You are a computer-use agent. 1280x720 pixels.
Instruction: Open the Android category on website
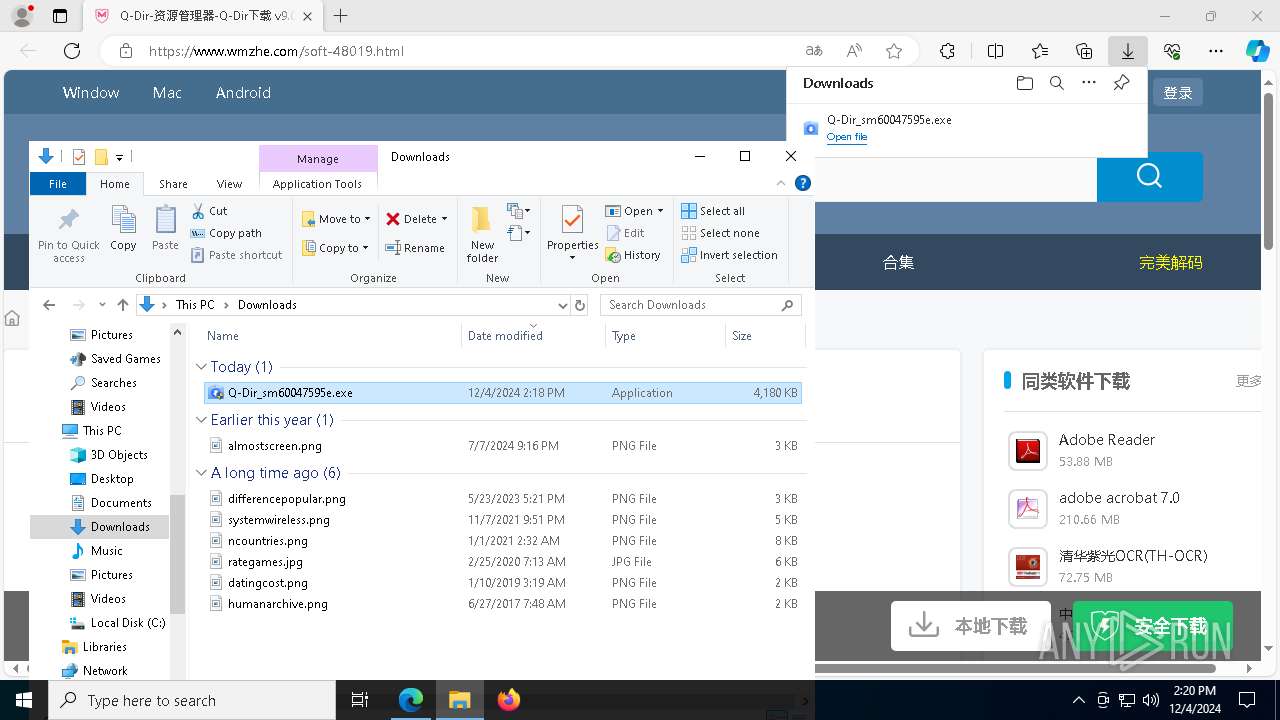(243, 92)
